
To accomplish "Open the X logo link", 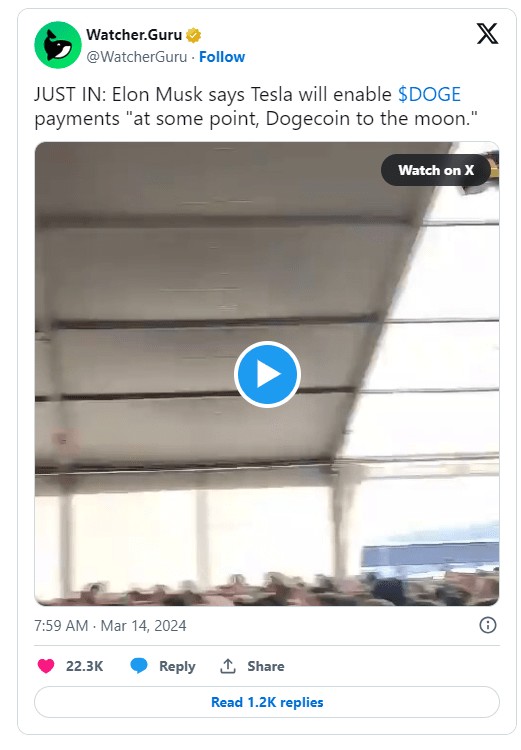I will tap(487, 33).
